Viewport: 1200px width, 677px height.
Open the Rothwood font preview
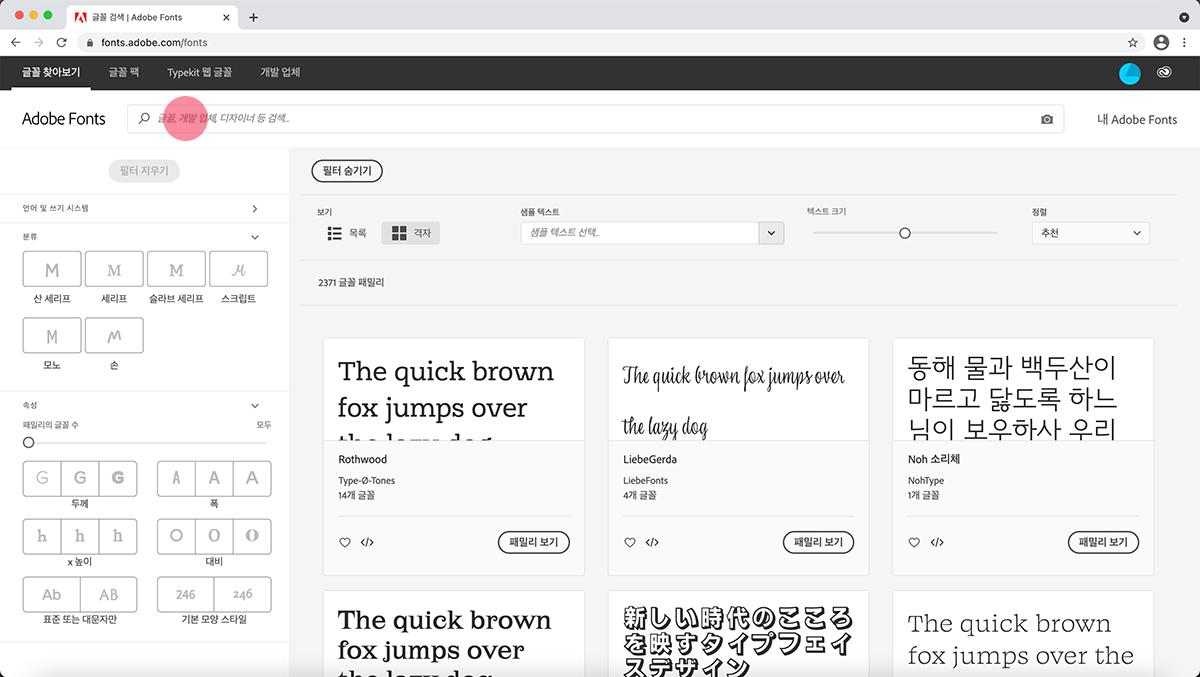tap(454, 390)
